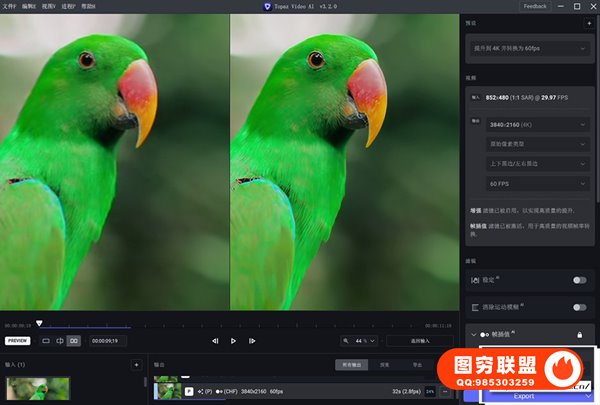The width and height of the screenshot is (600, 405).
Task: Add a new input with the plus icon
Action: (136, 365)
